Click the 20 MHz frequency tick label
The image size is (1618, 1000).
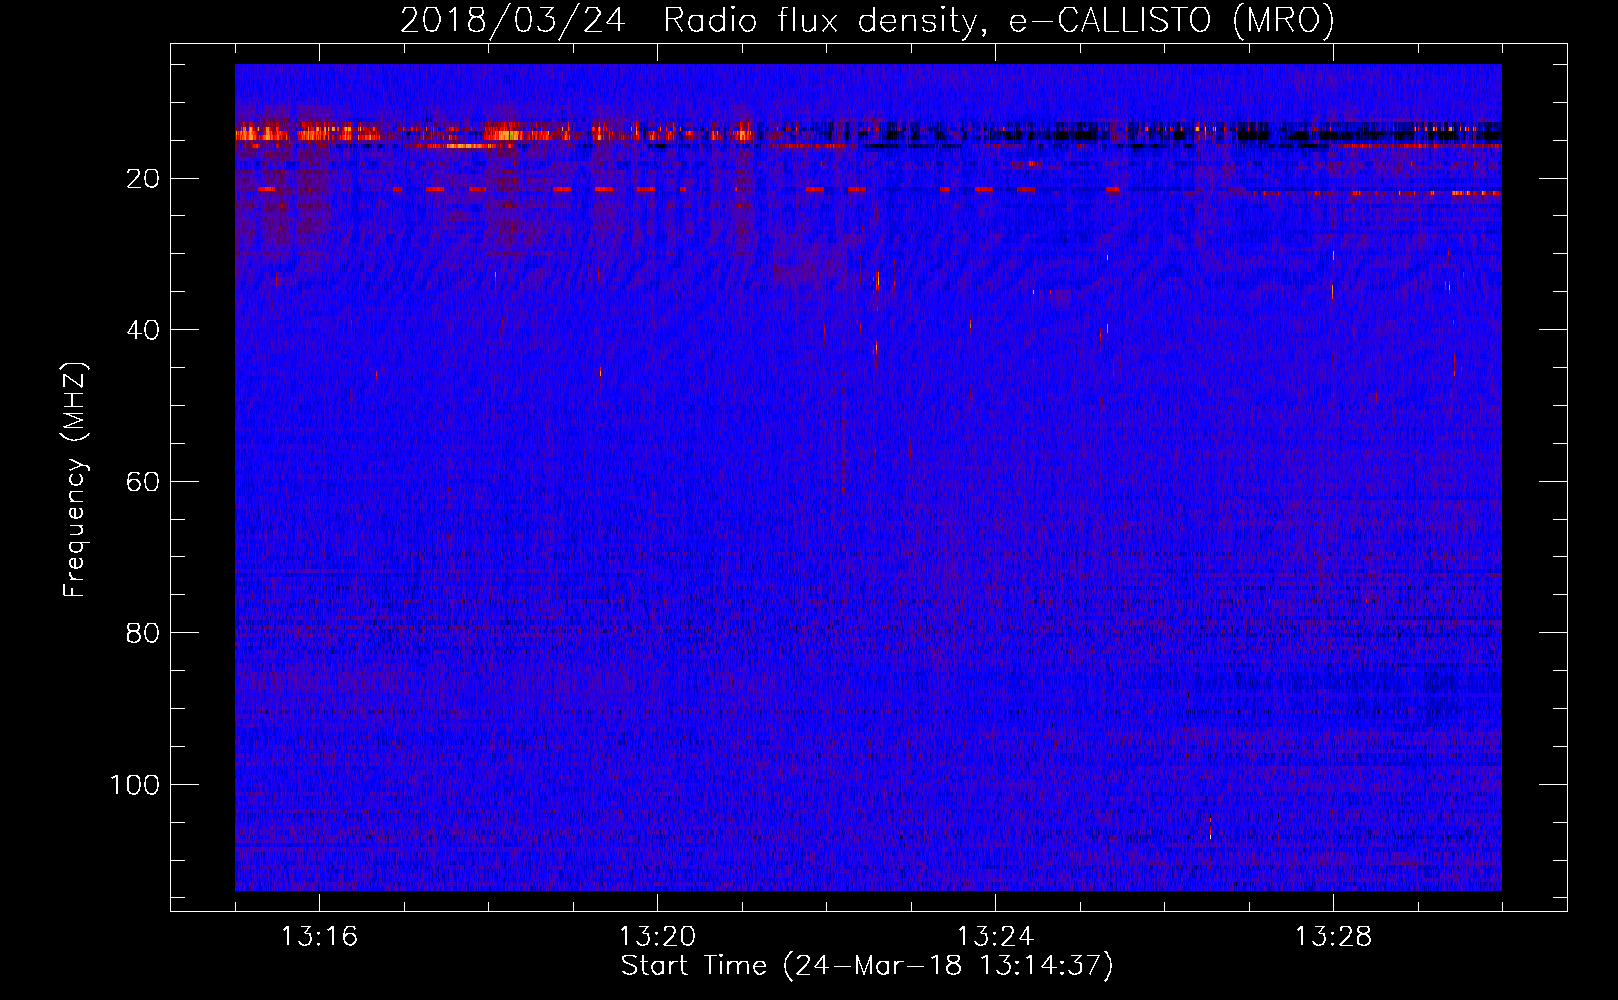[143, 179]
